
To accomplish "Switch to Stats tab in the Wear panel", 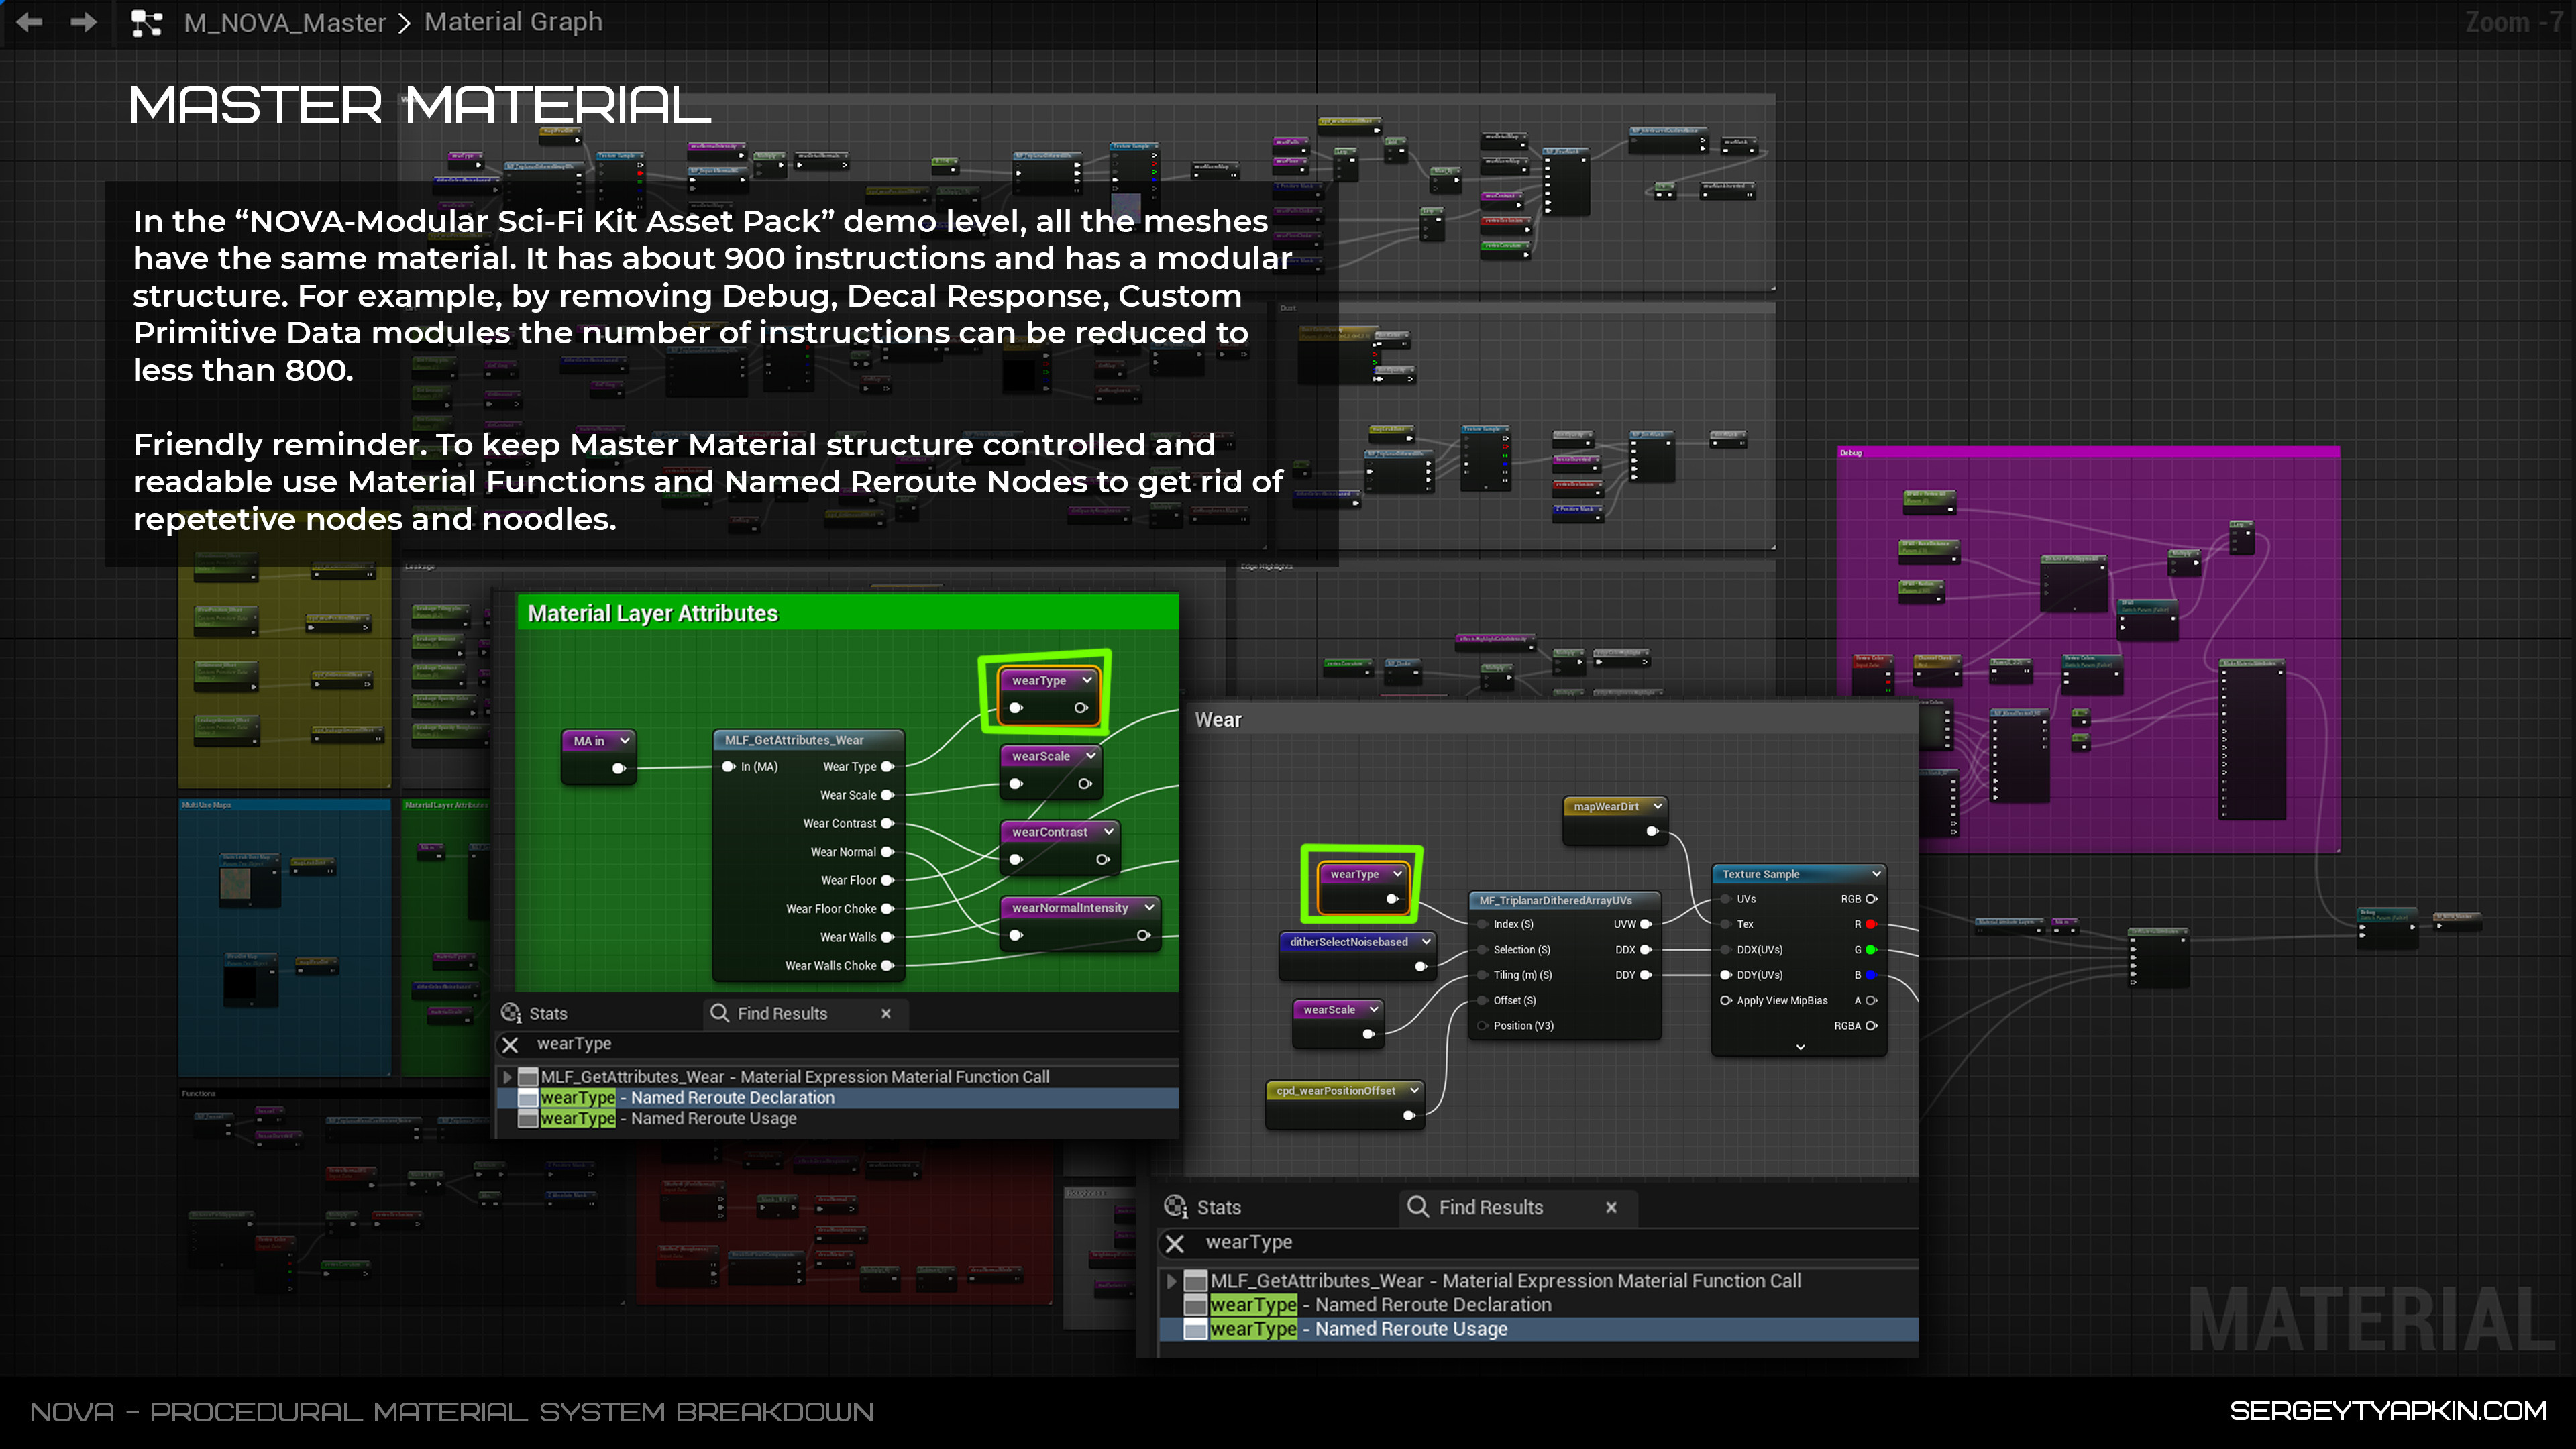I will click(1204, 1207).
